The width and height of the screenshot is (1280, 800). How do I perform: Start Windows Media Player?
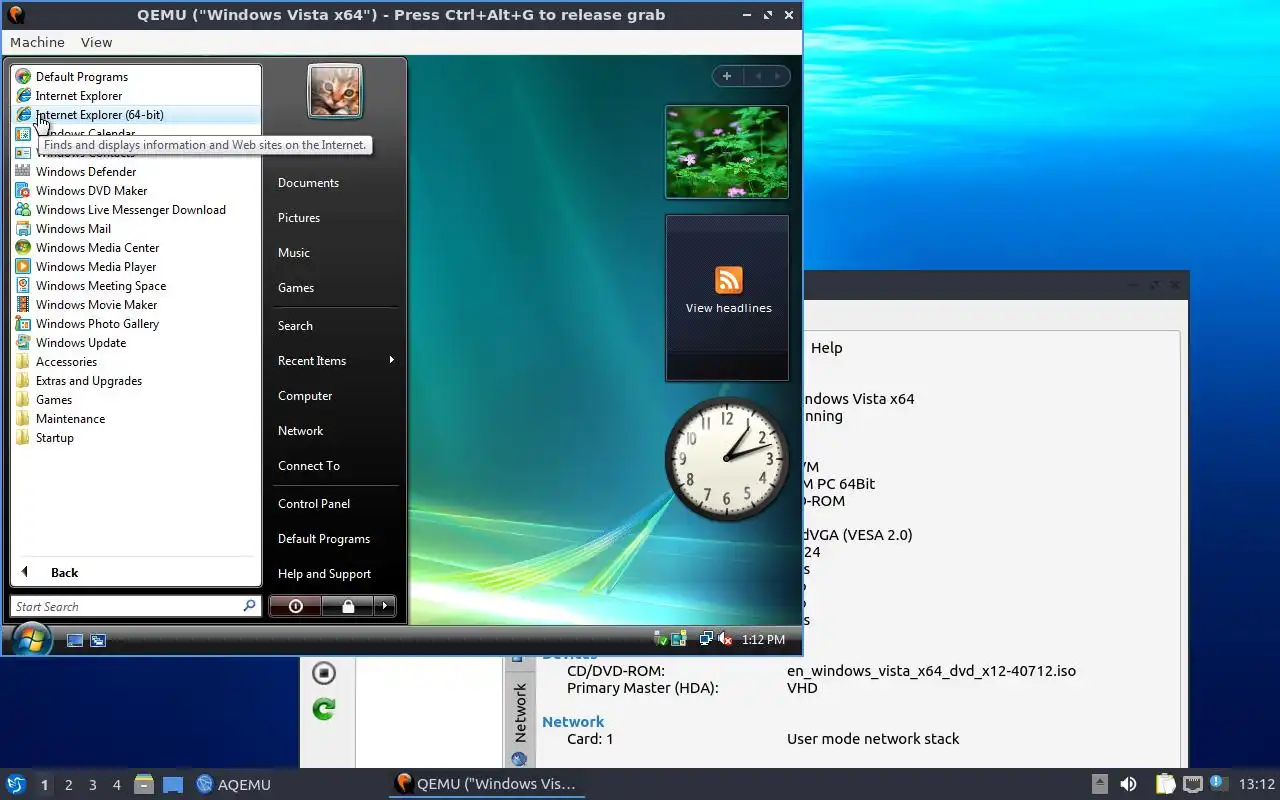click(96, 267)
